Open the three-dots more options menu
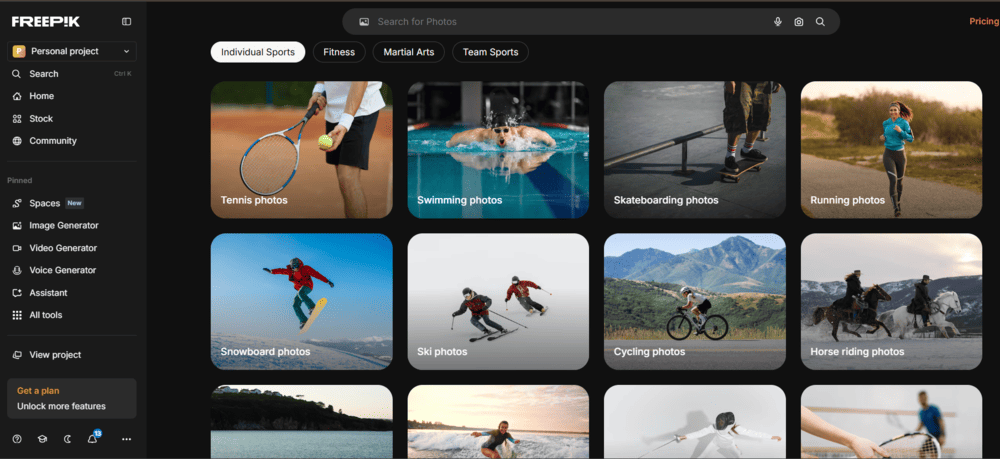The image size is (1000, 459). [126, 439]
